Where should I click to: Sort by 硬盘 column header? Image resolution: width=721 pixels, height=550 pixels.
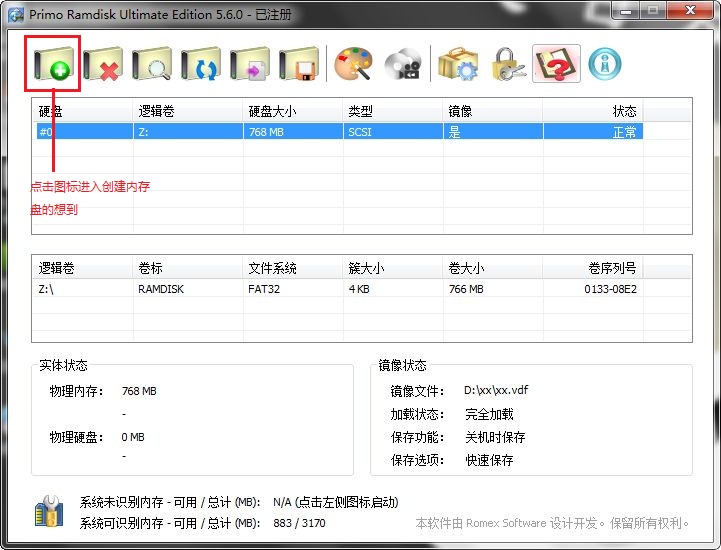(x=82, y=111)
